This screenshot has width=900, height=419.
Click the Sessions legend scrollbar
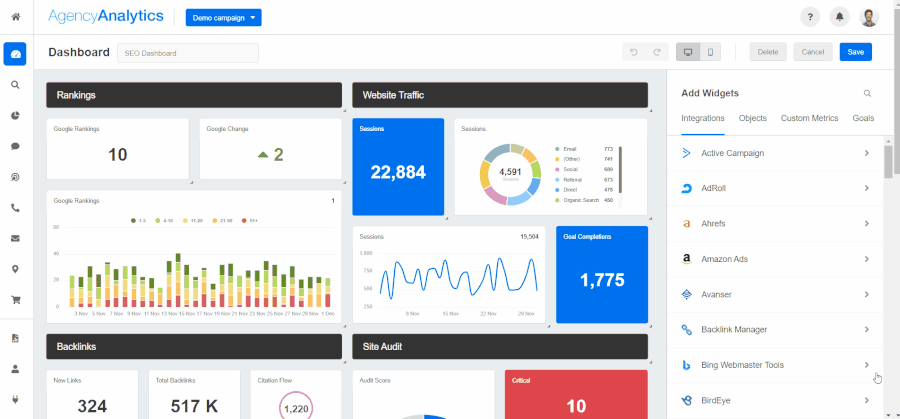tap(620, 170)
